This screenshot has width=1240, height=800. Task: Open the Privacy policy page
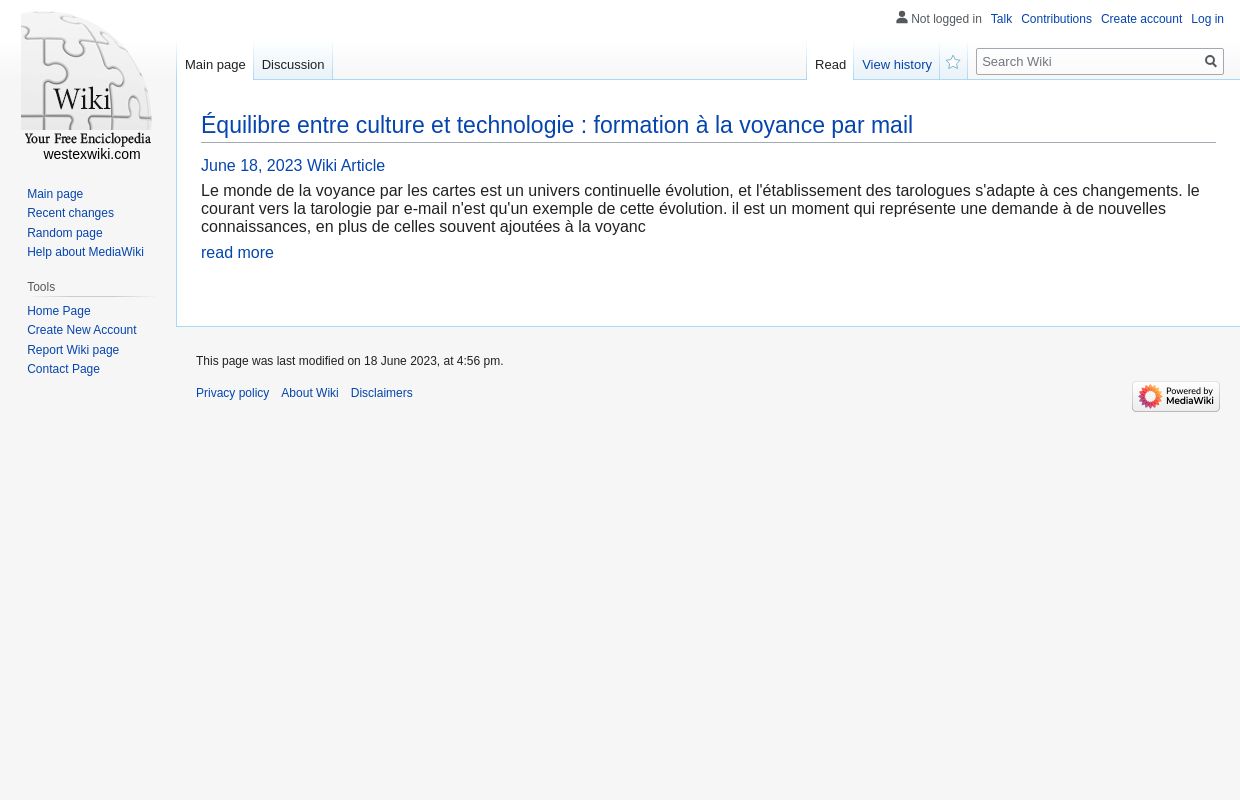tap(232, 393)
